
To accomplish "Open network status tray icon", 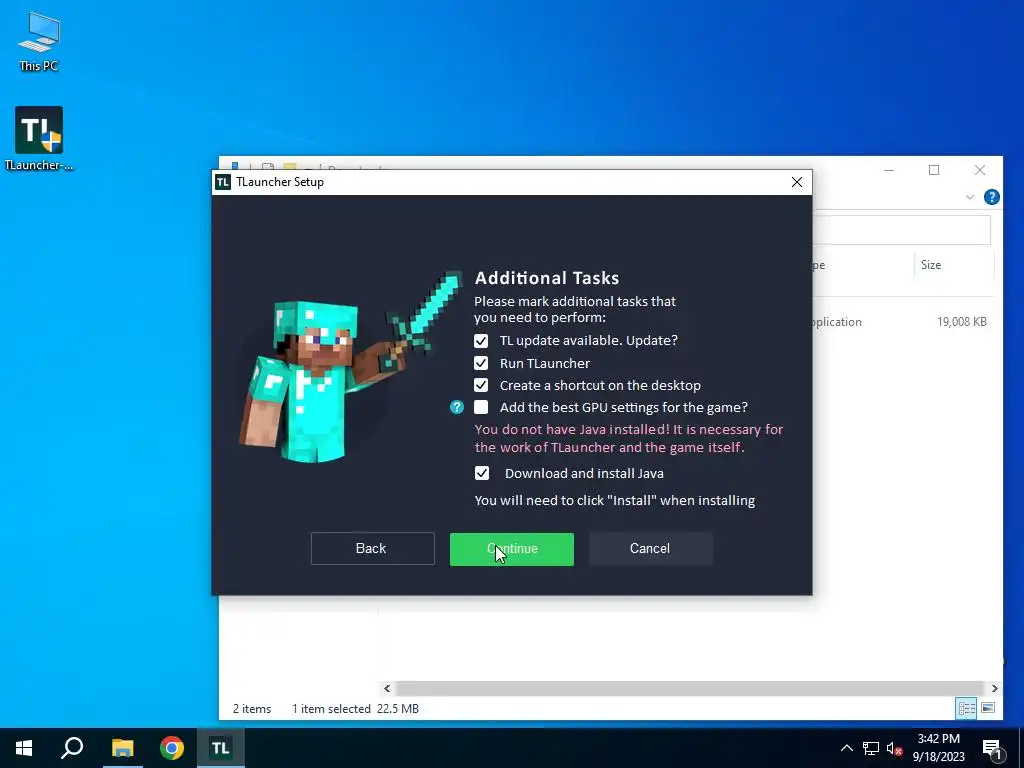I will click(871, 748).
